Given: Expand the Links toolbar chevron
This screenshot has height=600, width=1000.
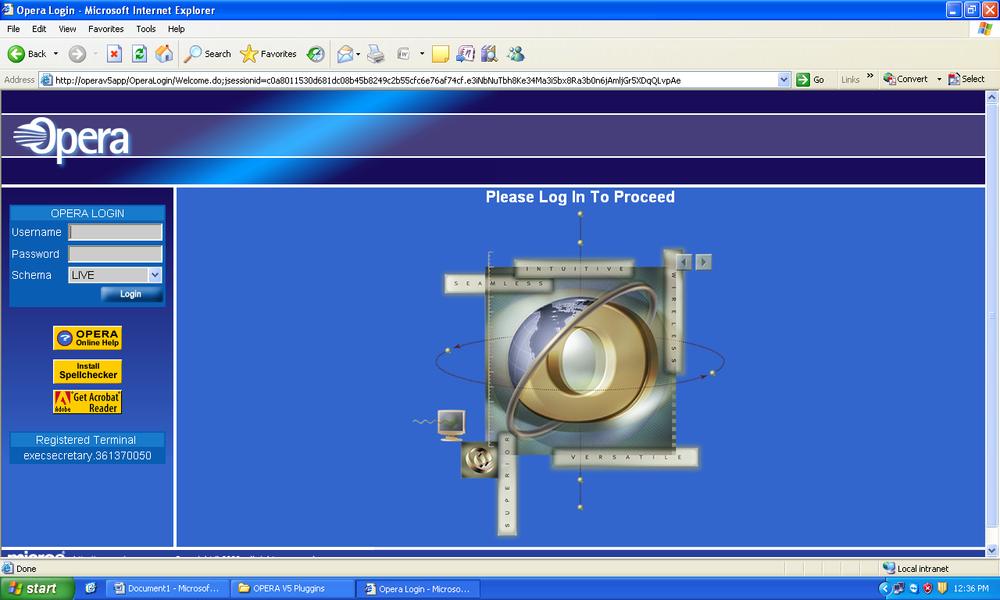Looking at the screenshot, I should click(x=870, y=76).
